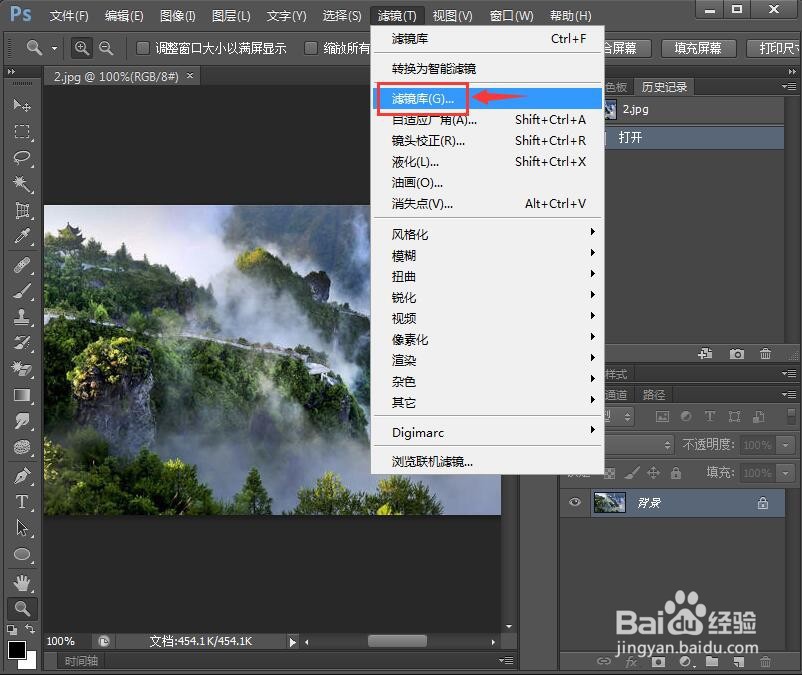
Task: Select the History Brush tool
Action: [x=21, y=342]
